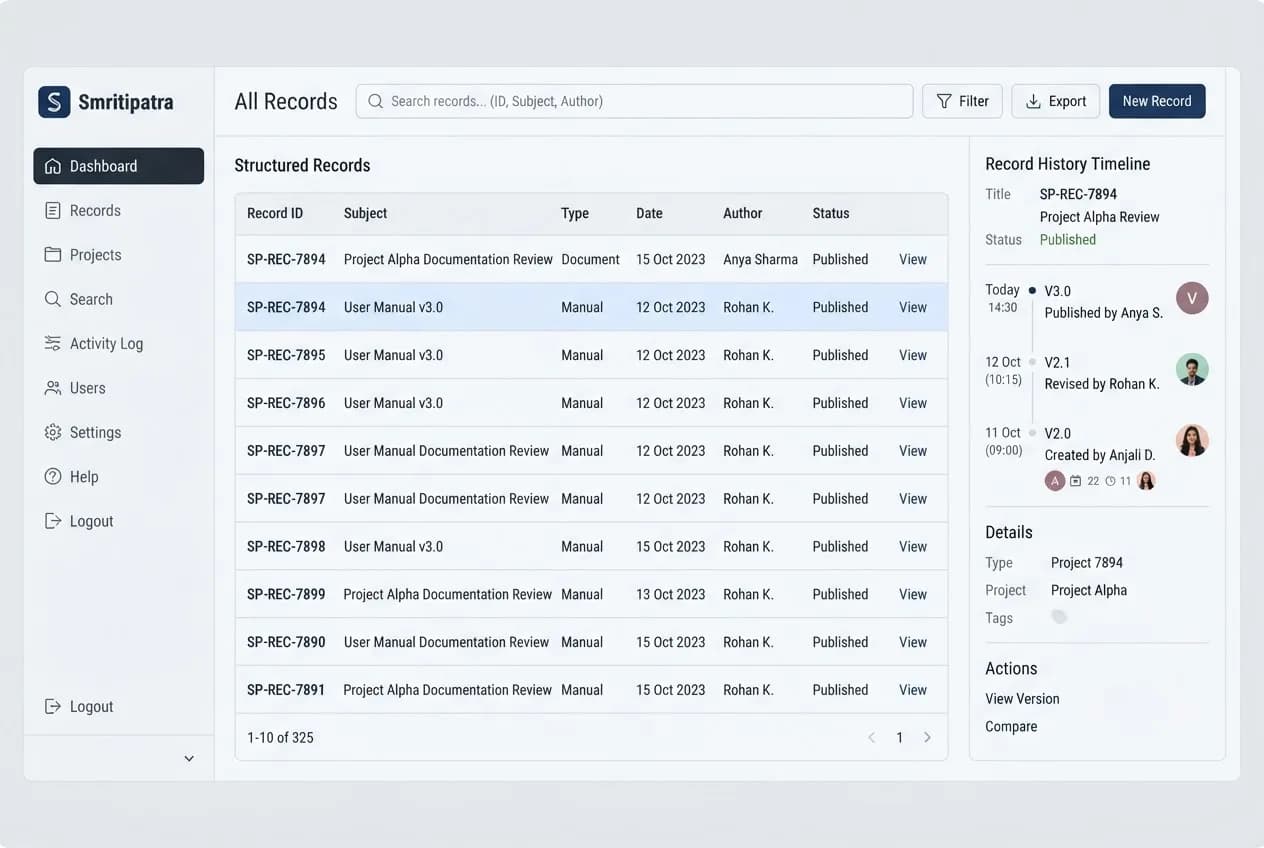
Task: Open View Version action
Action: [1022, 699]
